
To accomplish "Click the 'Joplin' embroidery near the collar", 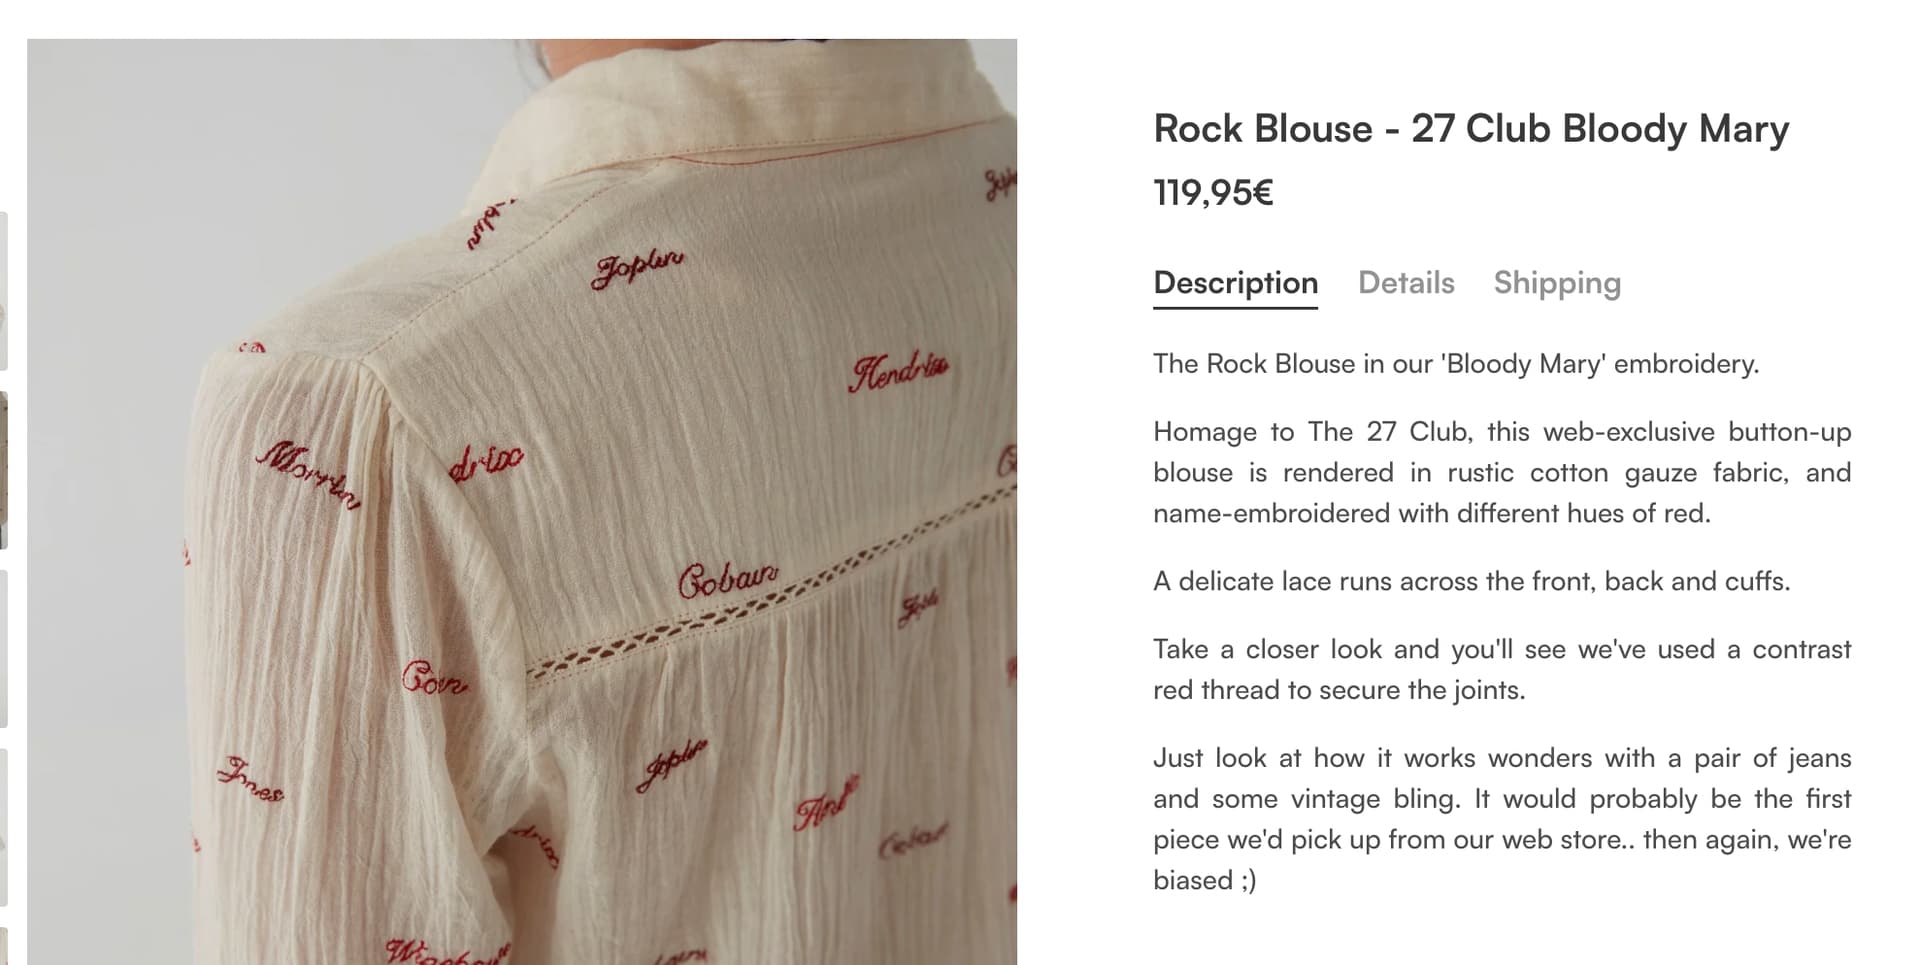I will (x=637, y=268).
